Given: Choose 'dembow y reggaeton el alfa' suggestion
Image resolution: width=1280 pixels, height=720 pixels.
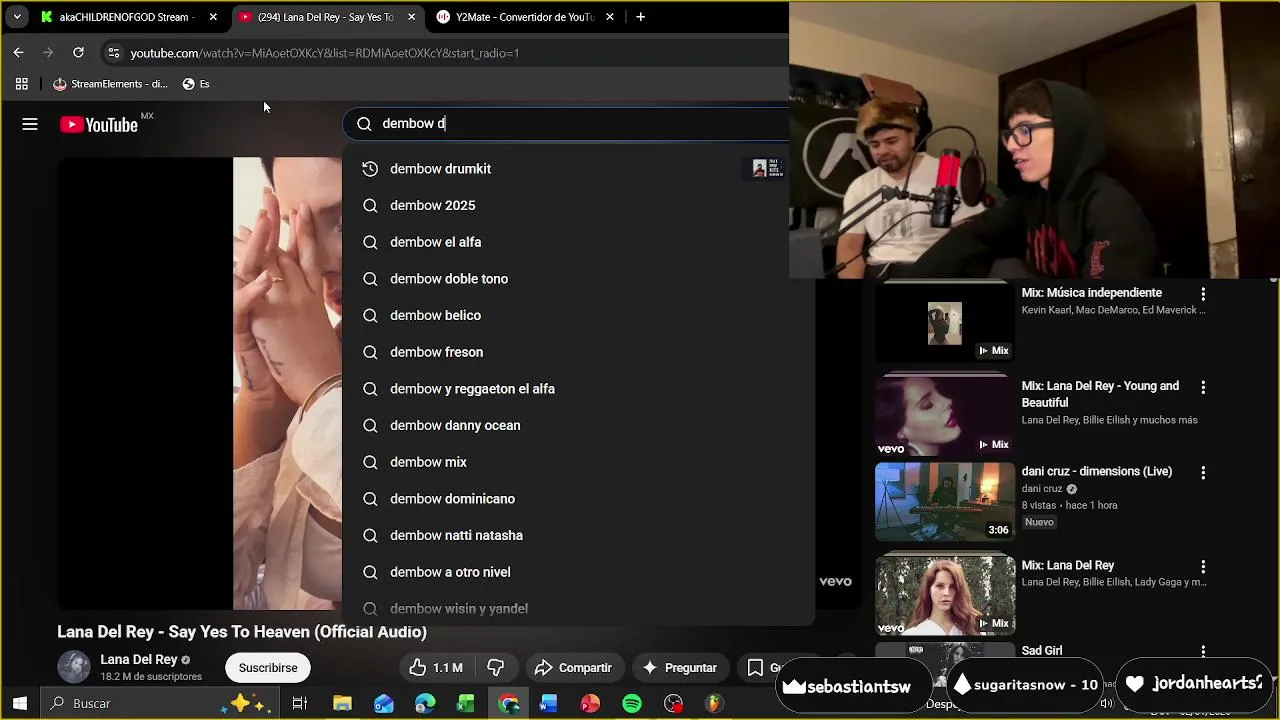Looking at the screenshot, I should tap(578, 389).
